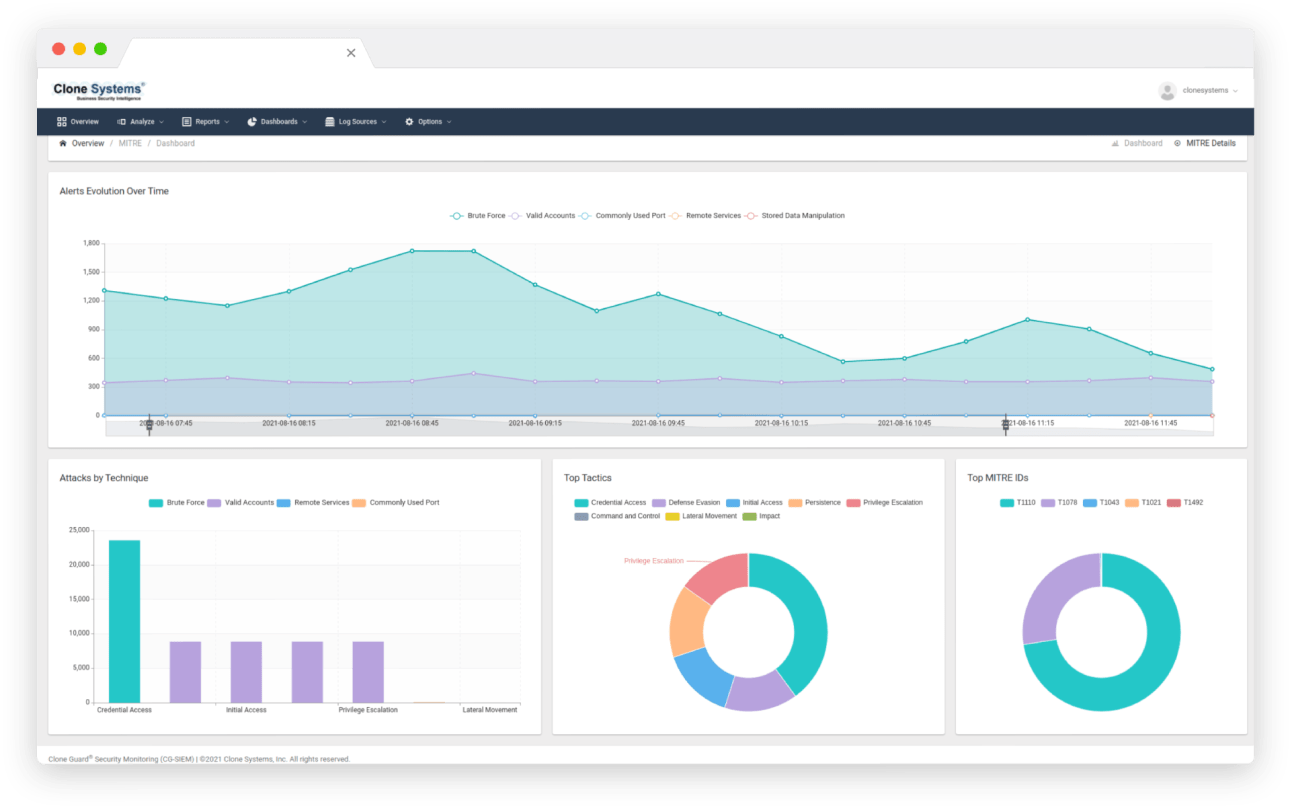1290x808 pixels.
Task: Click the Reports document icon
Action: pos(186,122)
